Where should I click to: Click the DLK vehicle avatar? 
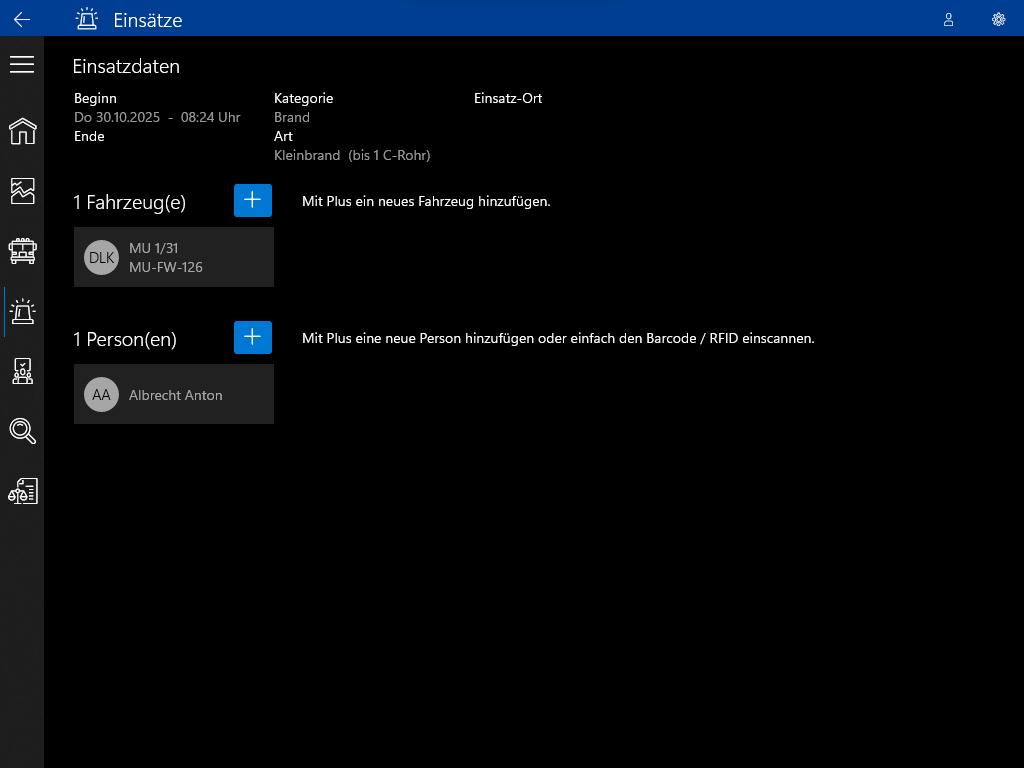pyautogui.click(x=101, y=257)
